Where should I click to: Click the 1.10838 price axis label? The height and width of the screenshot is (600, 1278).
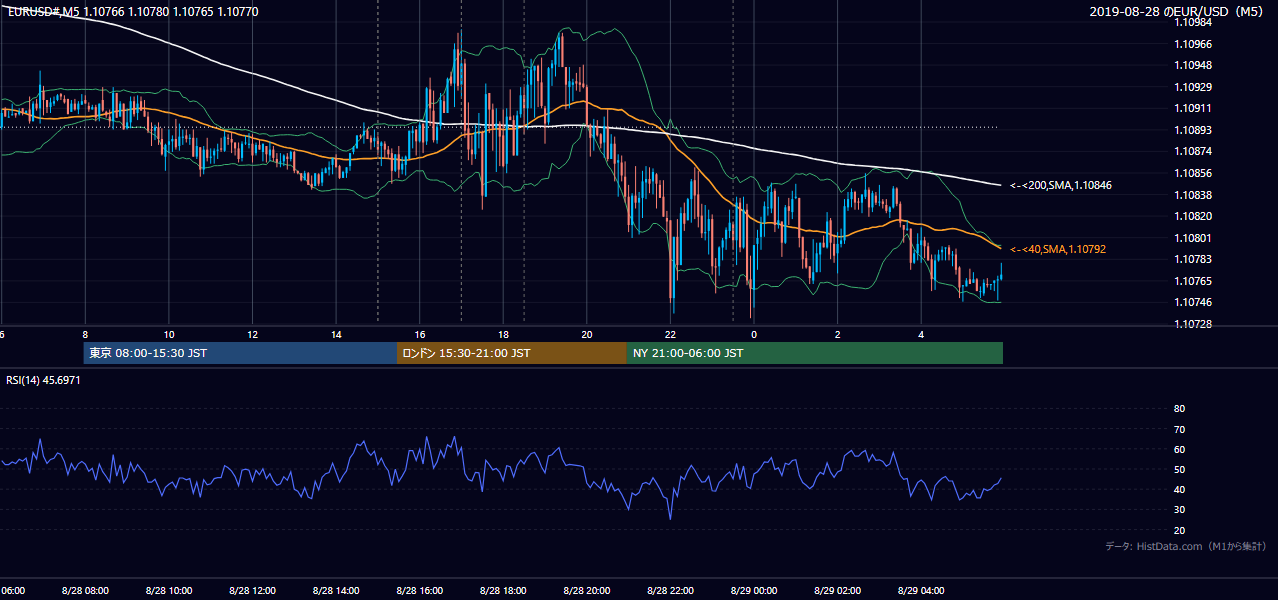pyautogui.click(x=1192, y=195)
